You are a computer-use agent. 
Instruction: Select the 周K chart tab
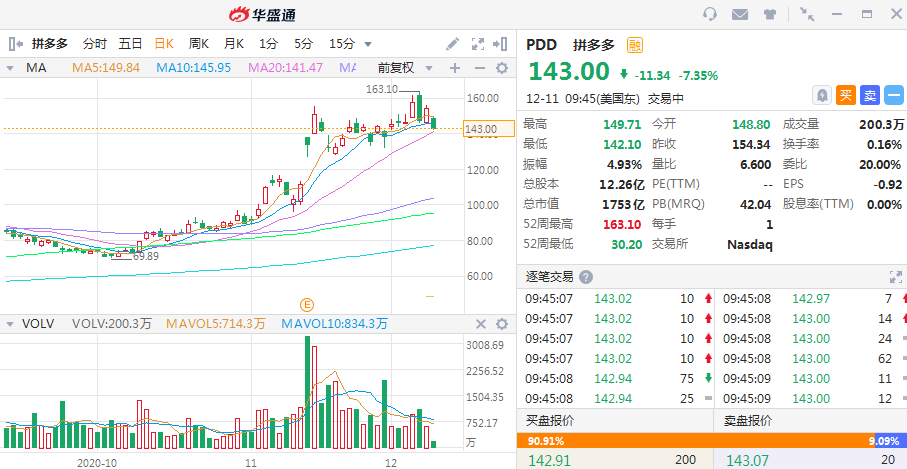(198, 44)
